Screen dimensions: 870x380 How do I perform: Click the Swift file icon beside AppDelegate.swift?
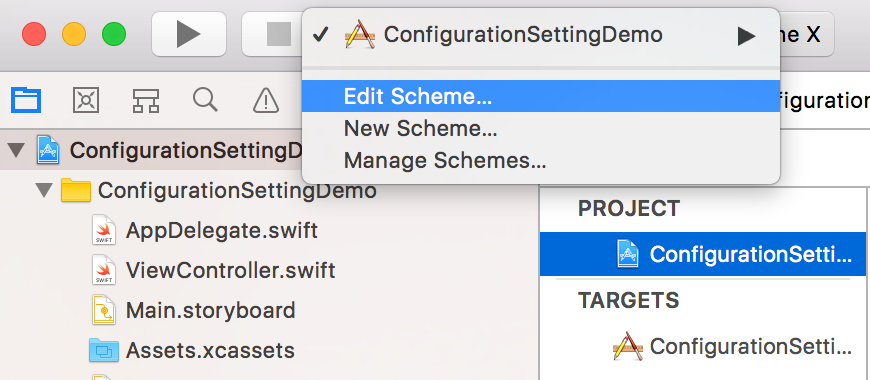tap(104, 230)
